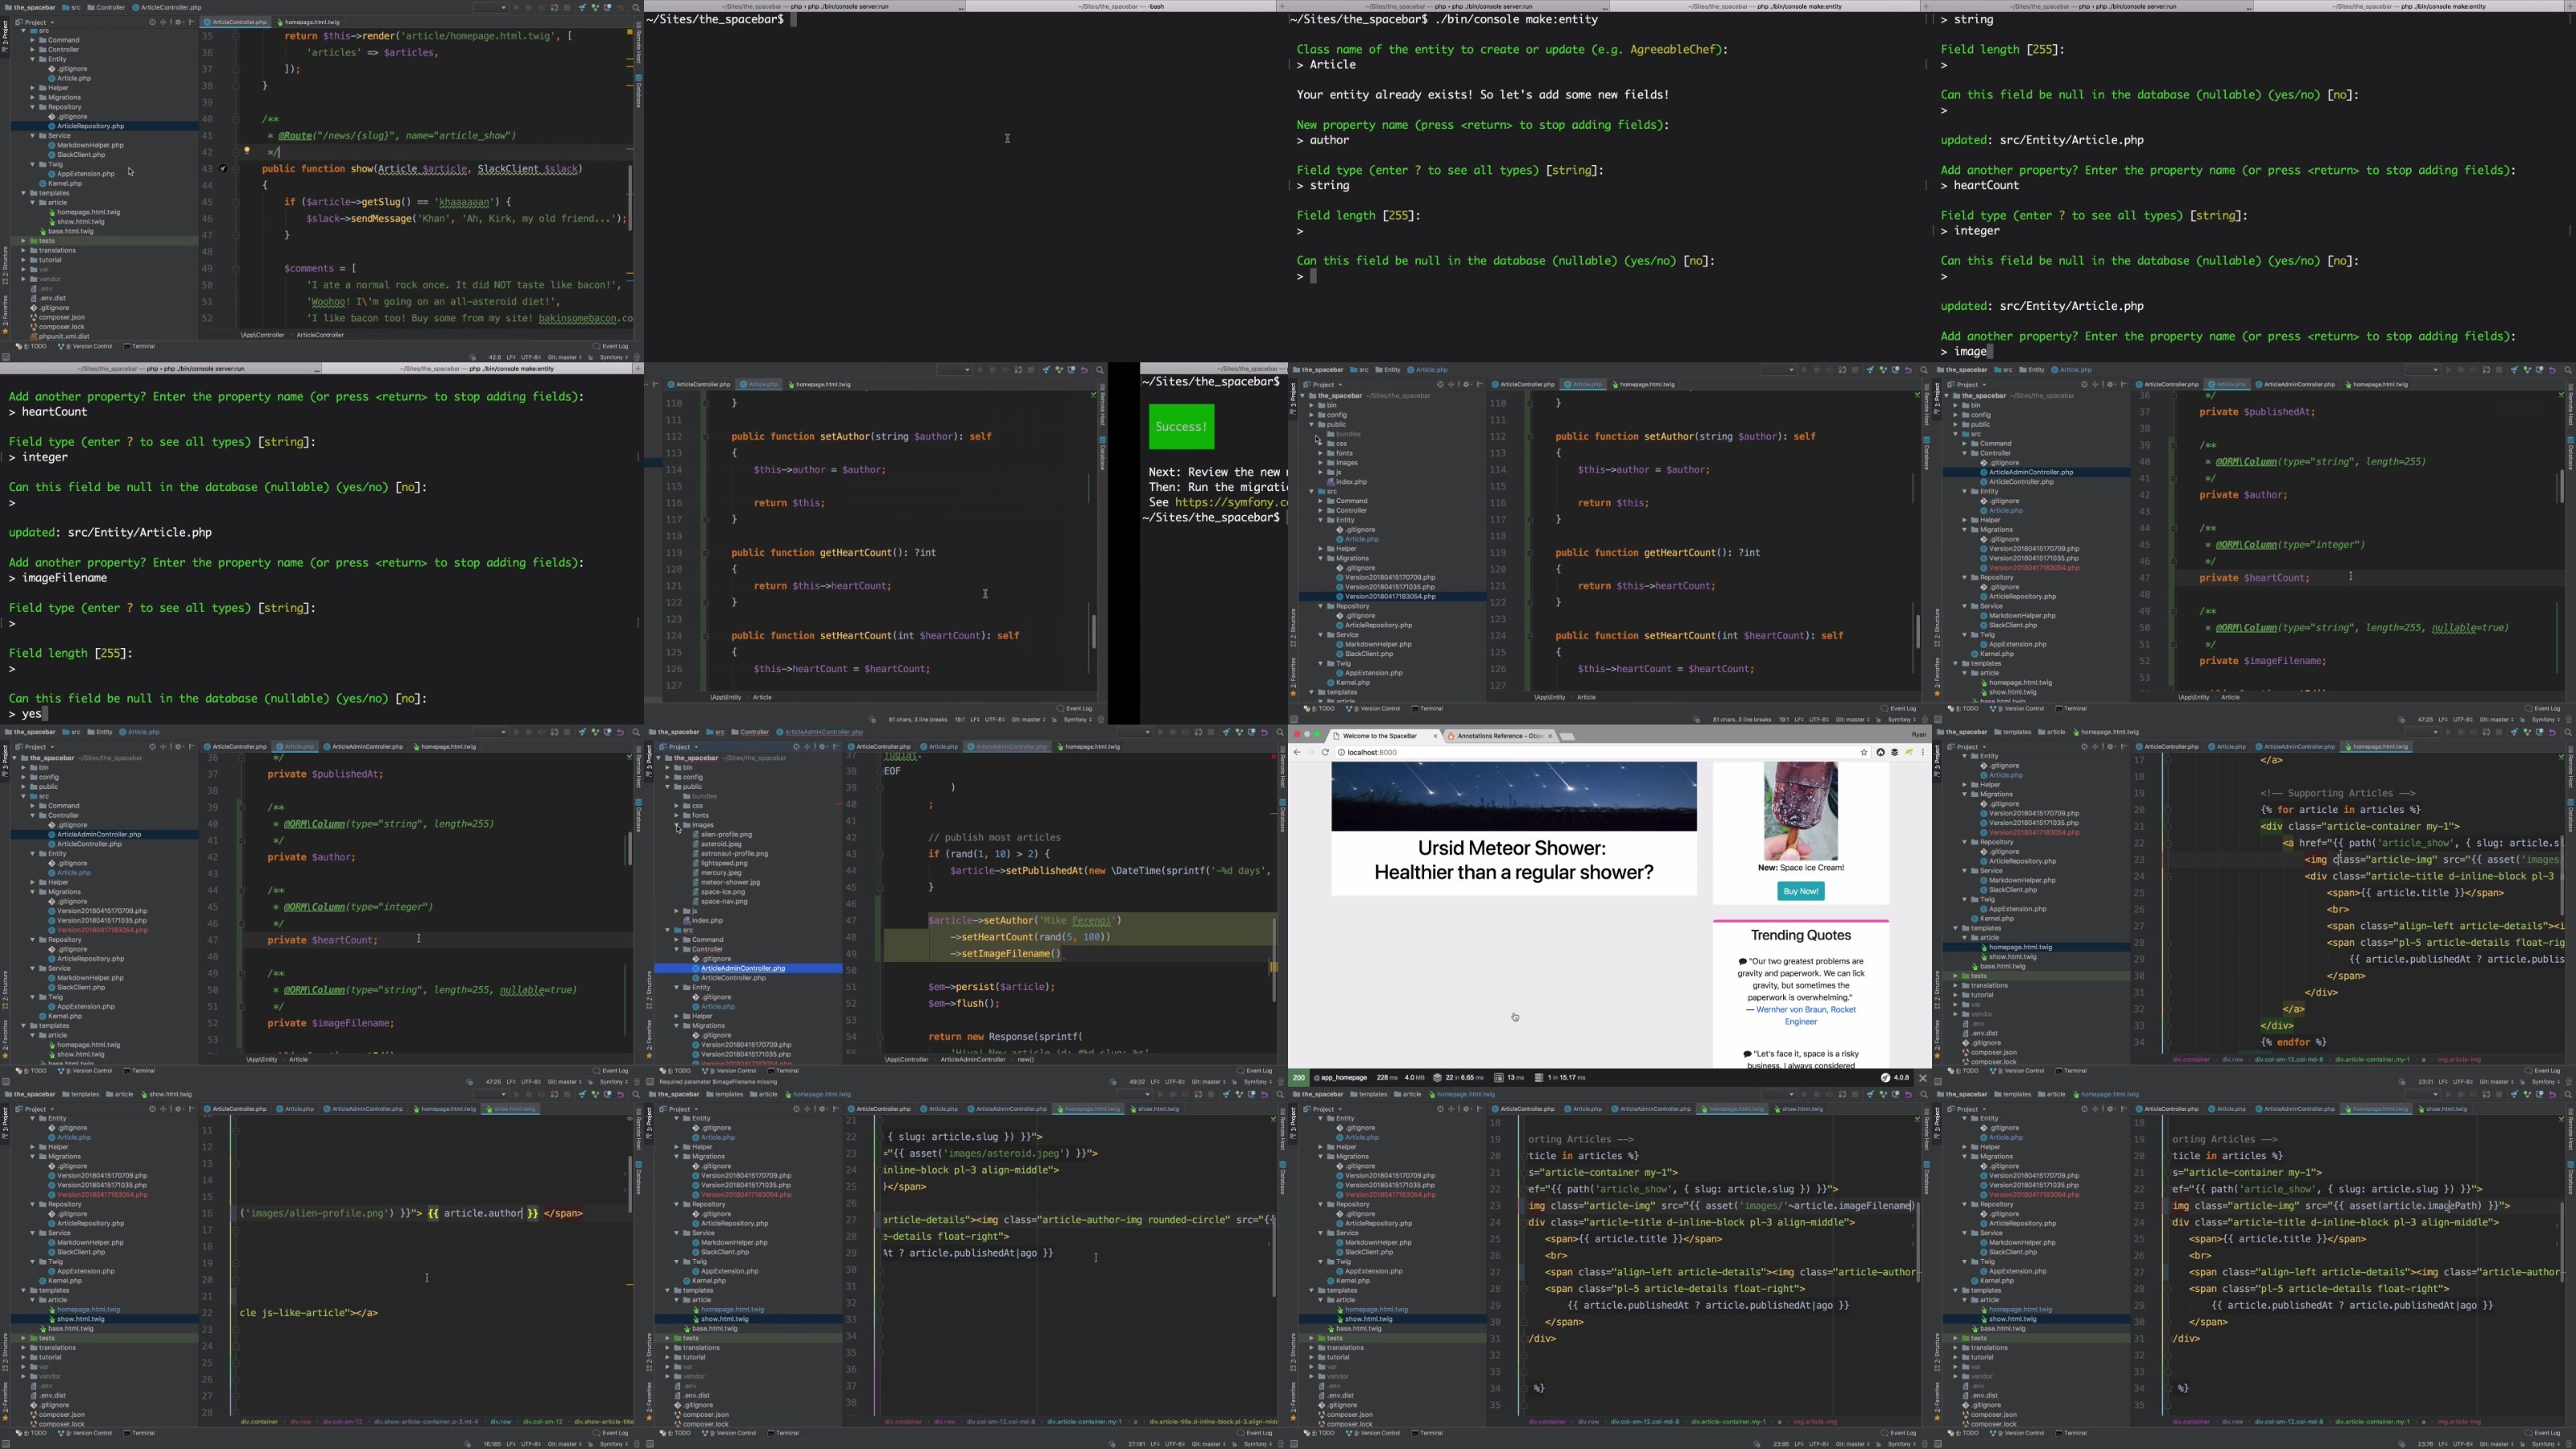Click the stacked-layers extension icon in Chrome toolbar

(1895, 752)
